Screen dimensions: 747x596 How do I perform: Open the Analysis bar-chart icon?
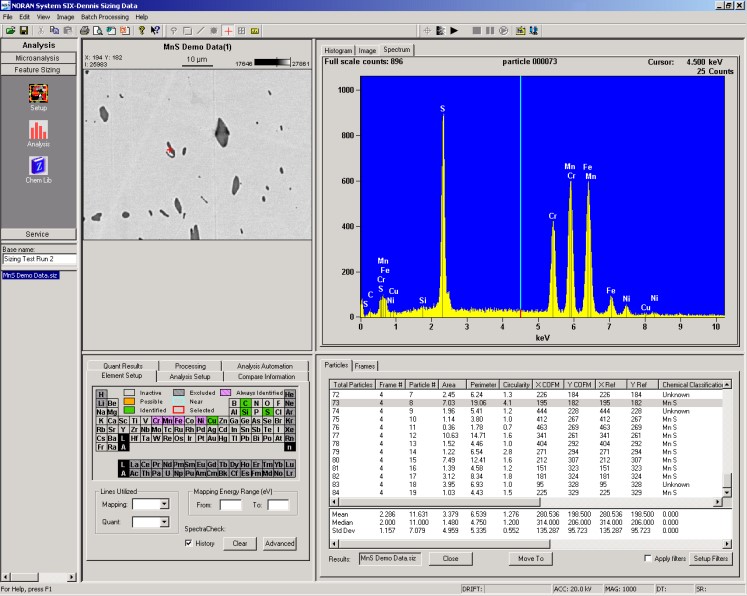(38, 130)
